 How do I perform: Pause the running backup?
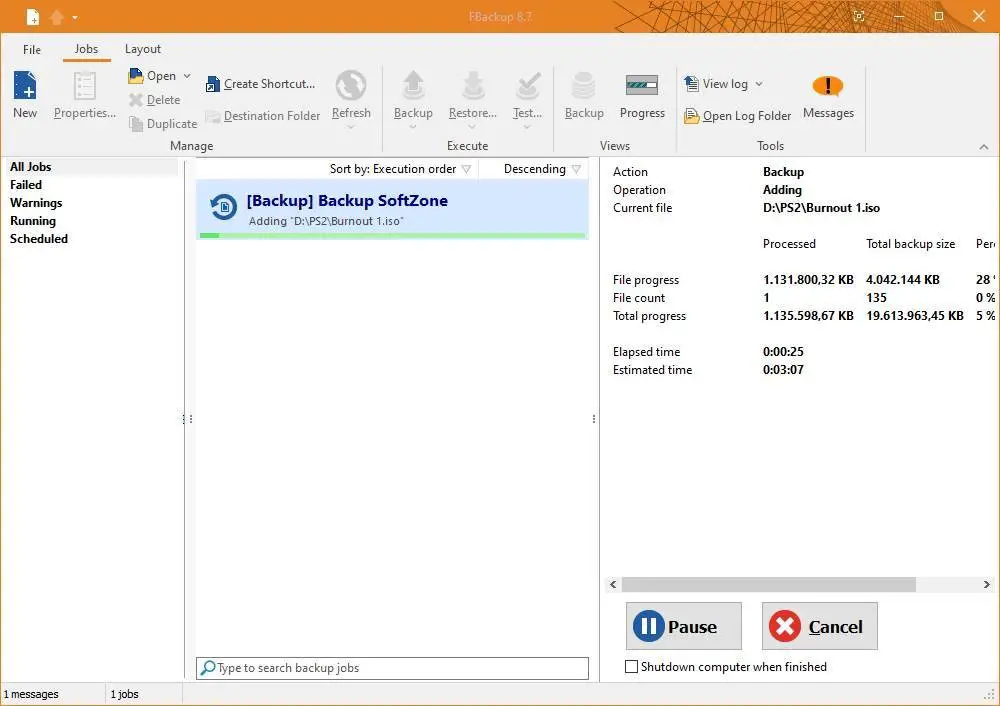pyautogui.click(x=683, y=626)
